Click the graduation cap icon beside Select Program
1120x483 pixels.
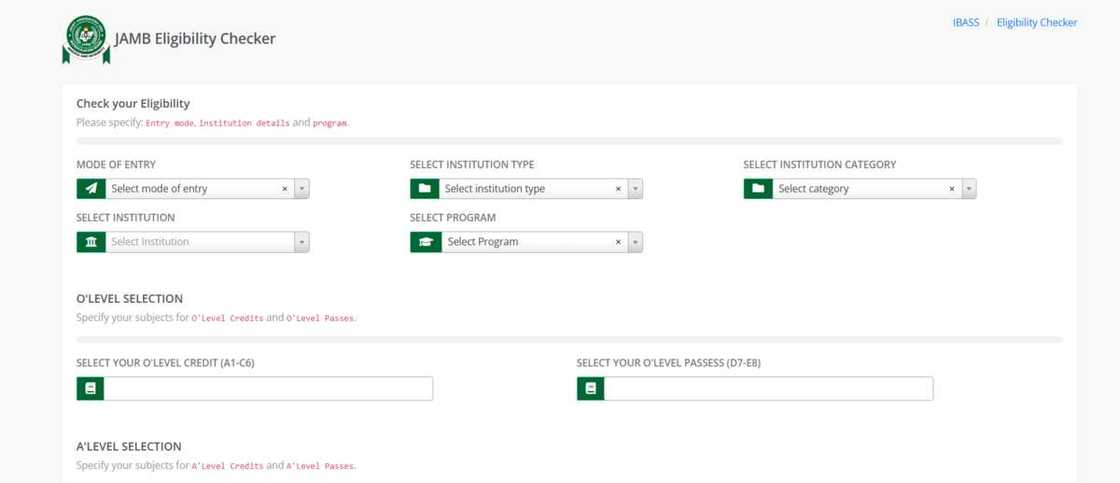426,242
